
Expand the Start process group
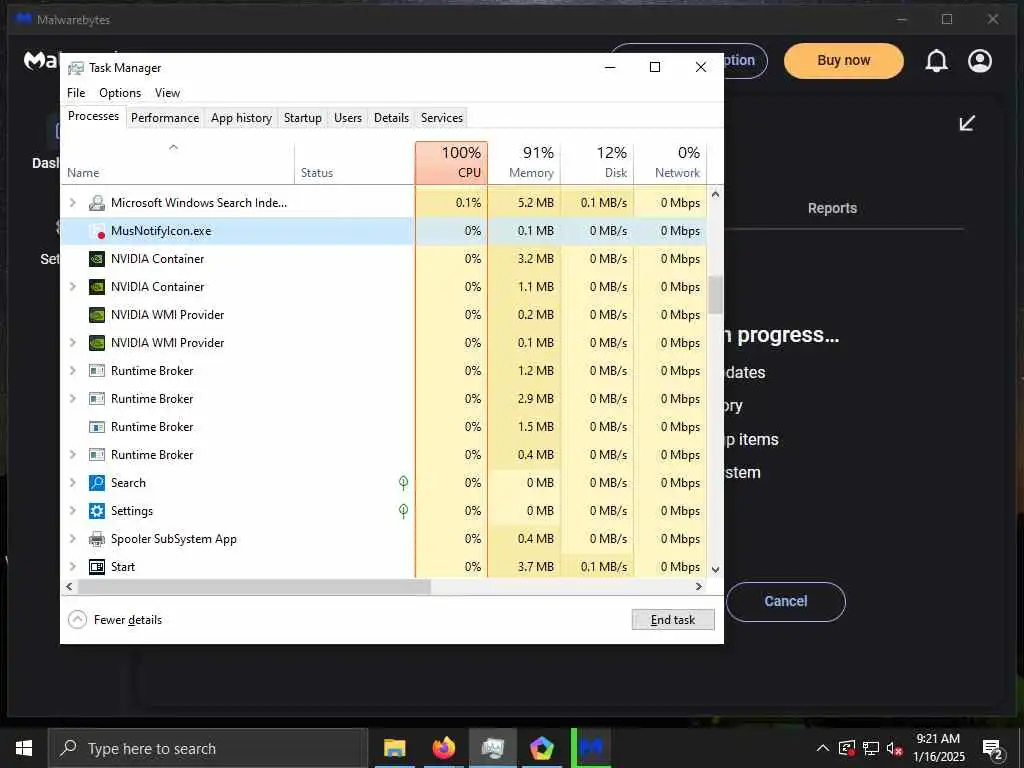point(72,567)
